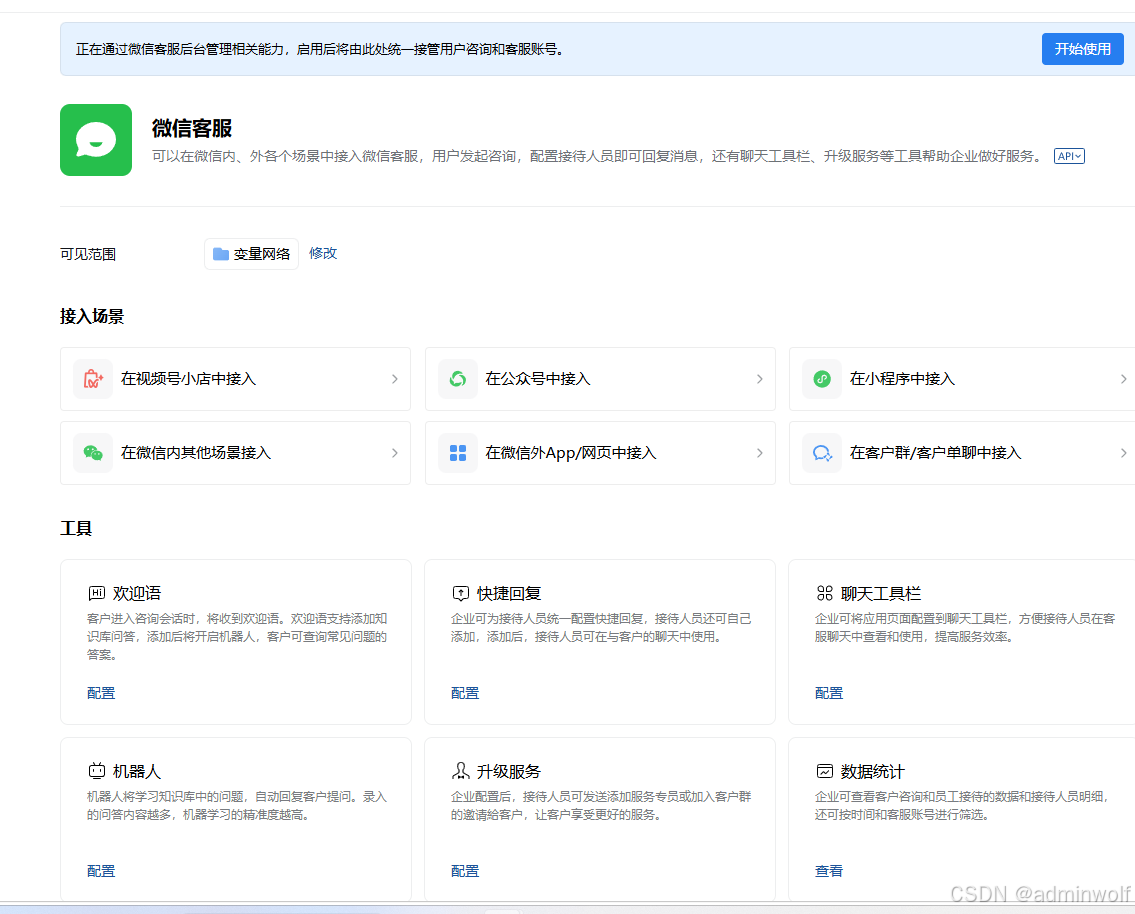1135x914 pixels.
Task: Expand 在微信内其他场景接入 chevron arrow
Action: [x=394, y=453]
